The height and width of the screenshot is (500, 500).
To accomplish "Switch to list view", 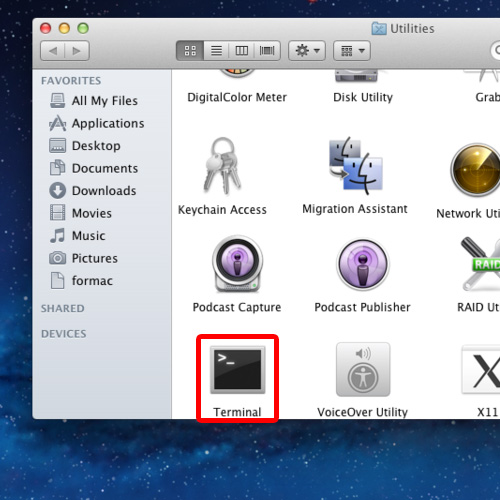I will (x=216, y=51).
